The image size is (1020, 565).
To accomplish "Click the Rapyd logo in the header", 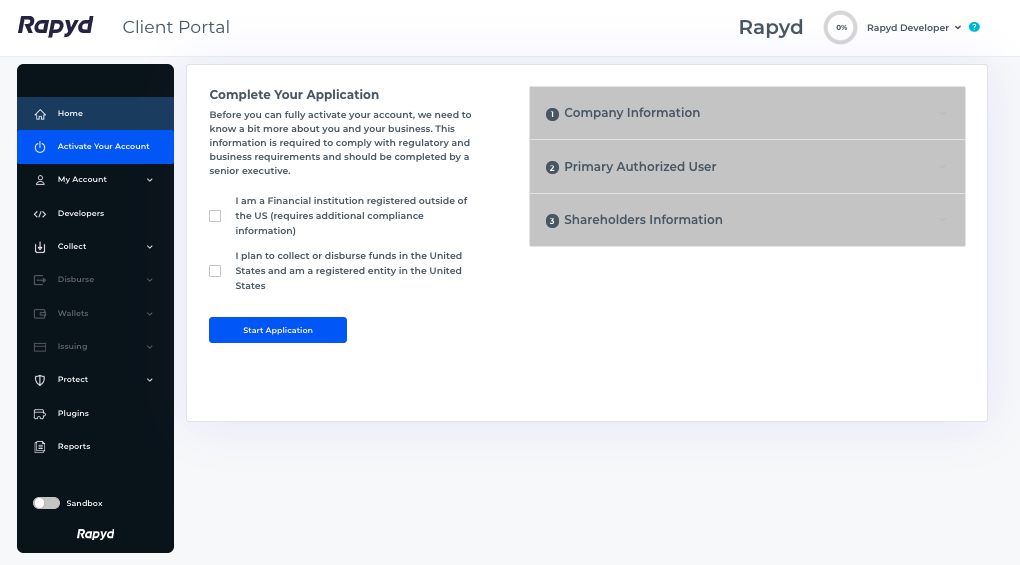I will pyautogui.click(x=55, y=27).
